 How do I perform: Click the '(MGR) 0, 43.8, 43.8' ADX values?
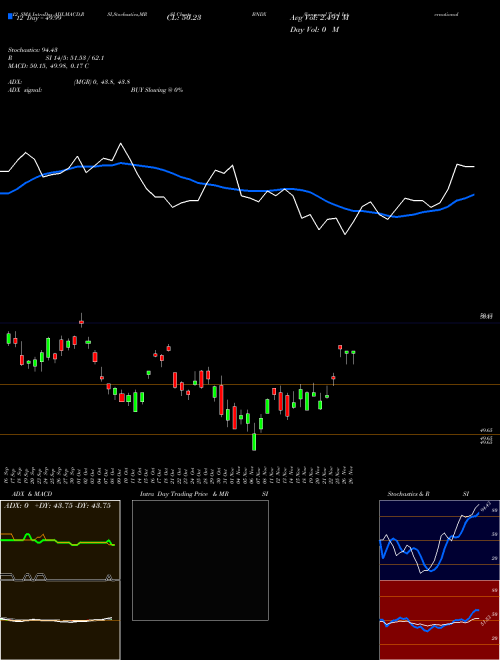coord(102,82)
